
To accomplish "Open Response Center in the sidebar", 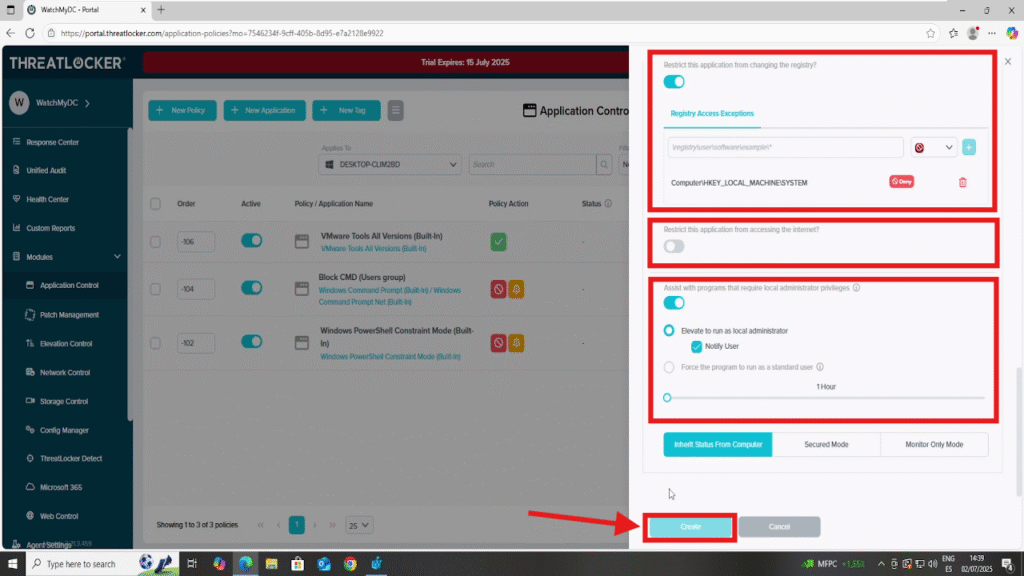I will [x=52, y=142].
